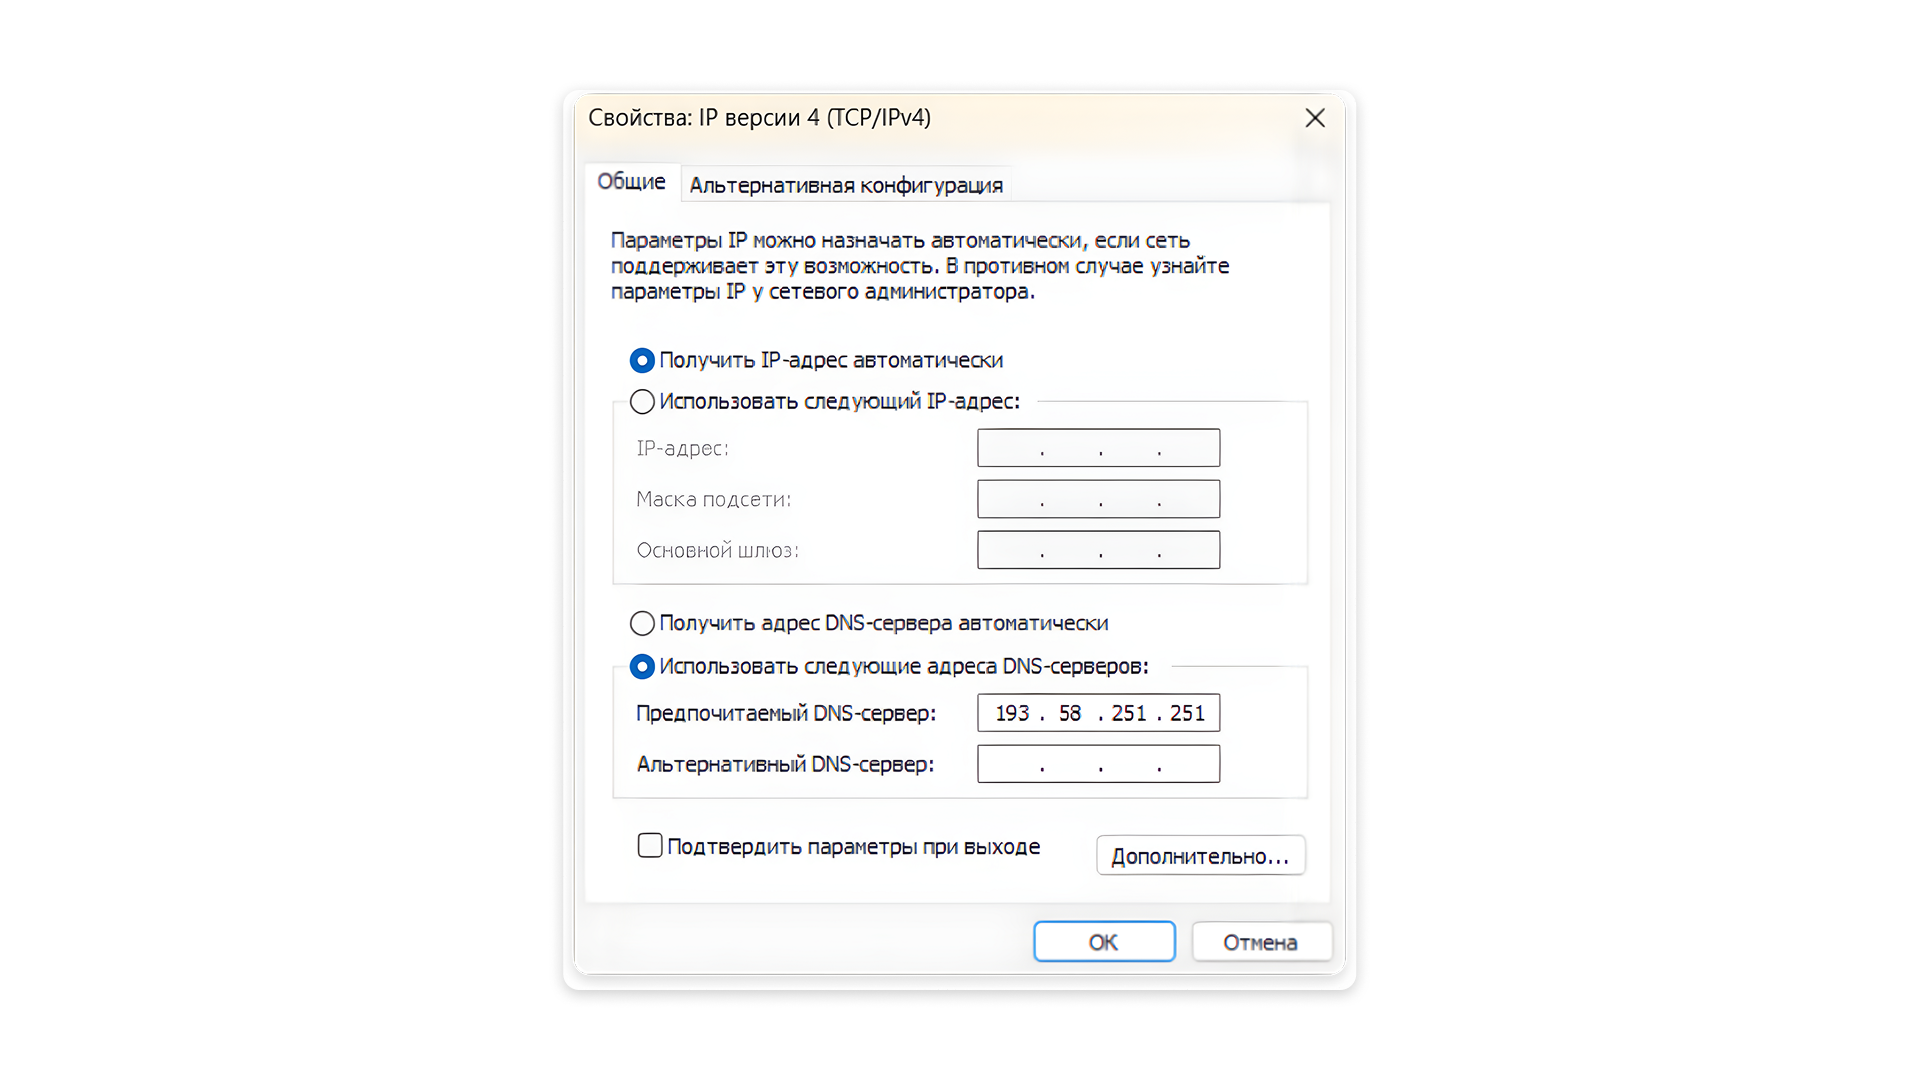The width and height of the screenshot is (1920, 1080).
Task: Click the Отмена button
Action: pyautogui.click(x=1260, y=942)
